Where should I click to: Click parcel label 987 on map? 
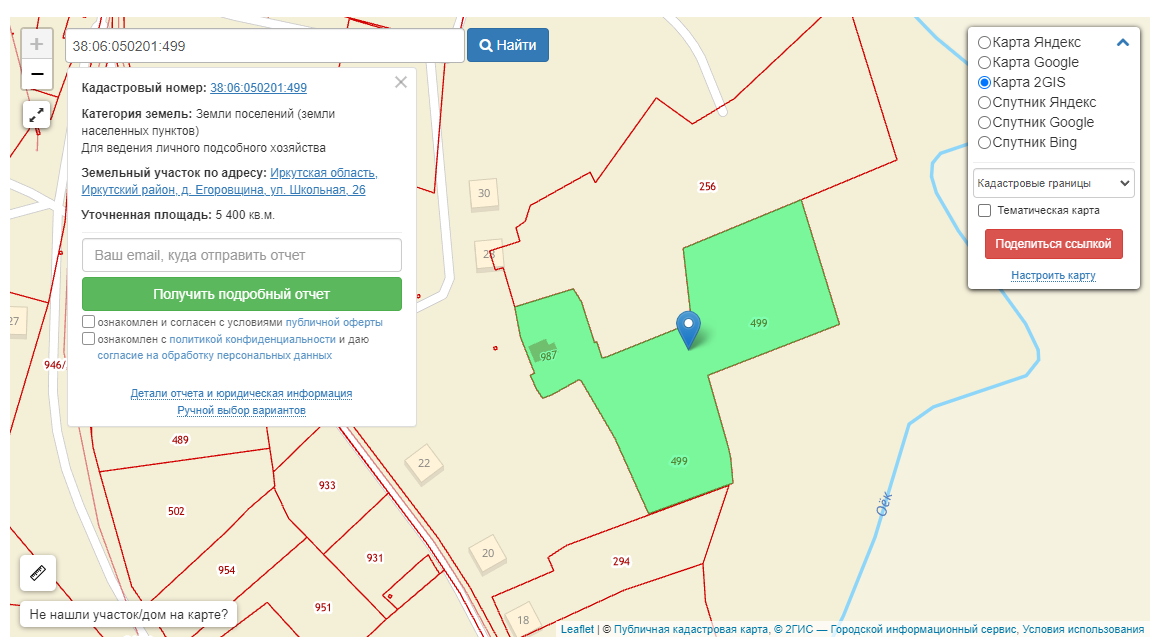pyautogui.click(x=549, y=356)
